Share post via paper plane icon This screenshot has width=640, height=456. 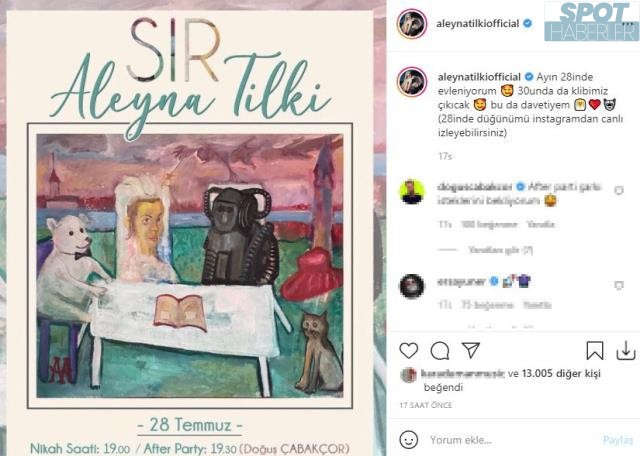point(470,350)
